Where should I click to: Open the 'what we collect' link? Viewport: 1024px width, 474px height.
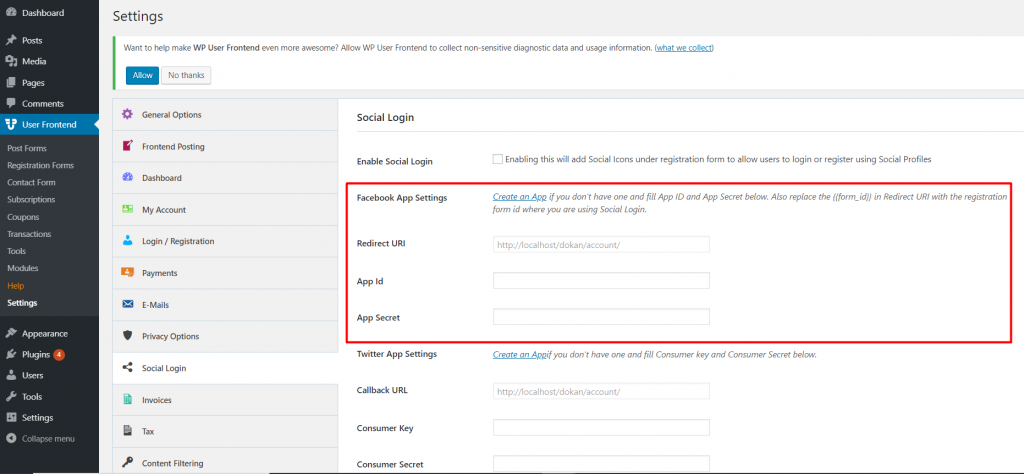click(684, 48)
